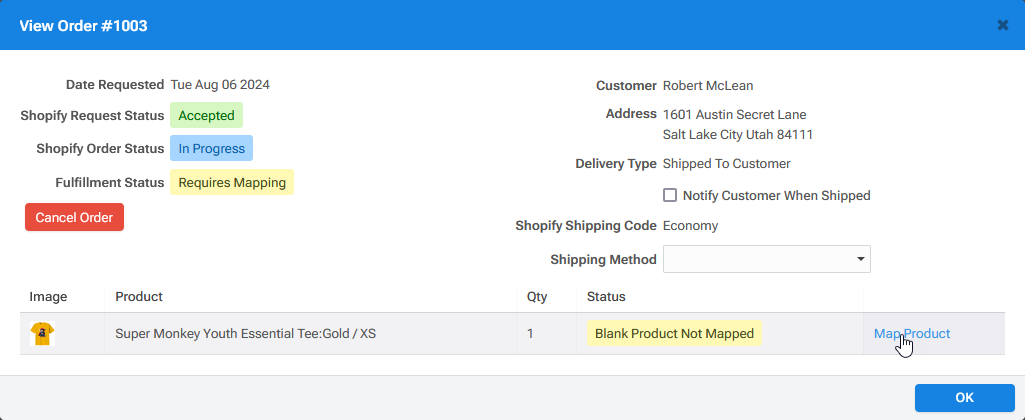The image size is (1025, 420).
Task: Click the View Order #1003 title
Action: click(x=83, y=26)
